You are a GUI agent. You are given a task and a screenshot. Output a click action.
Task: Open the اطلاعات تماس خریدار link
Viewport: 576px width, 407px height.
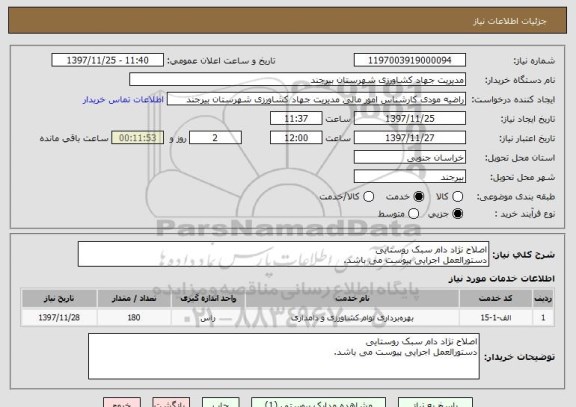pyautogui.click(x=123, y=100)
